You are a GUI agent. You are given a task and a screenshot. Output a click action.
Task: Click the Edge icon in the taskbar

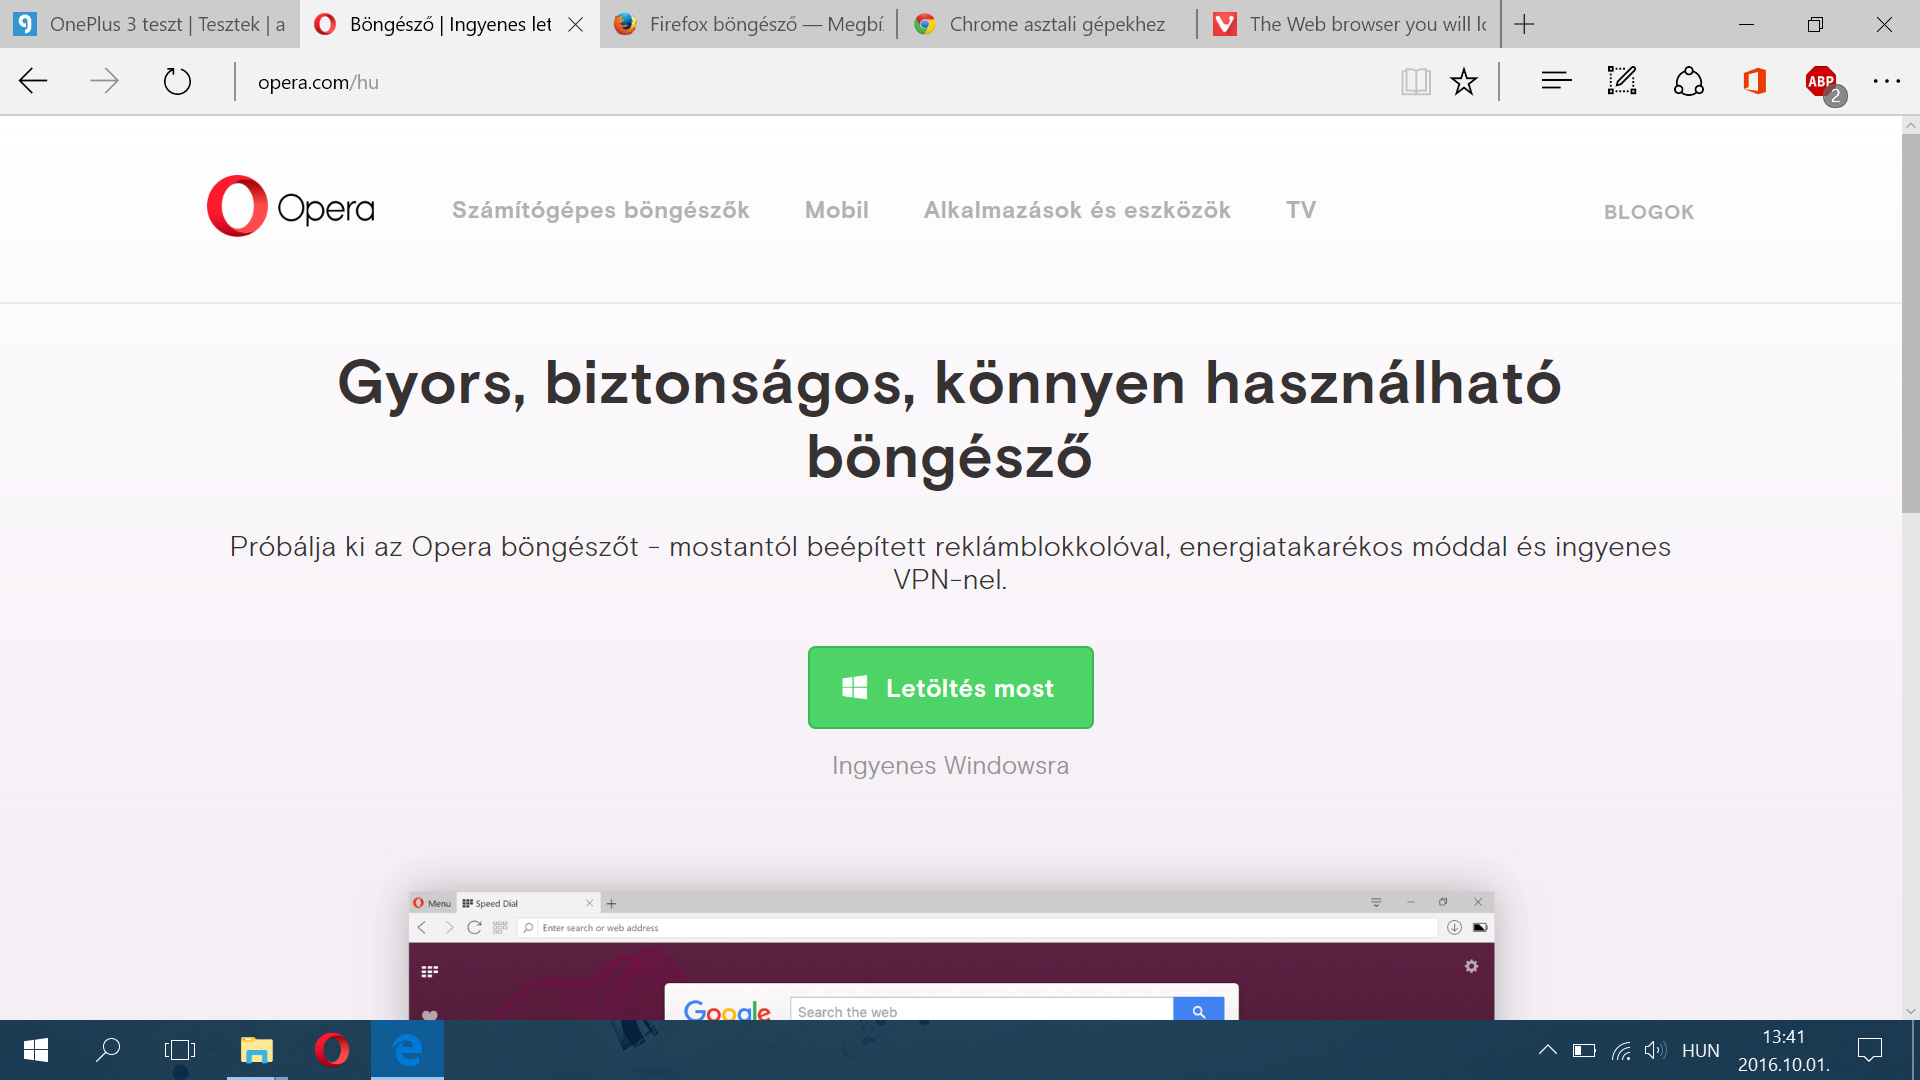click(407, 1050)
